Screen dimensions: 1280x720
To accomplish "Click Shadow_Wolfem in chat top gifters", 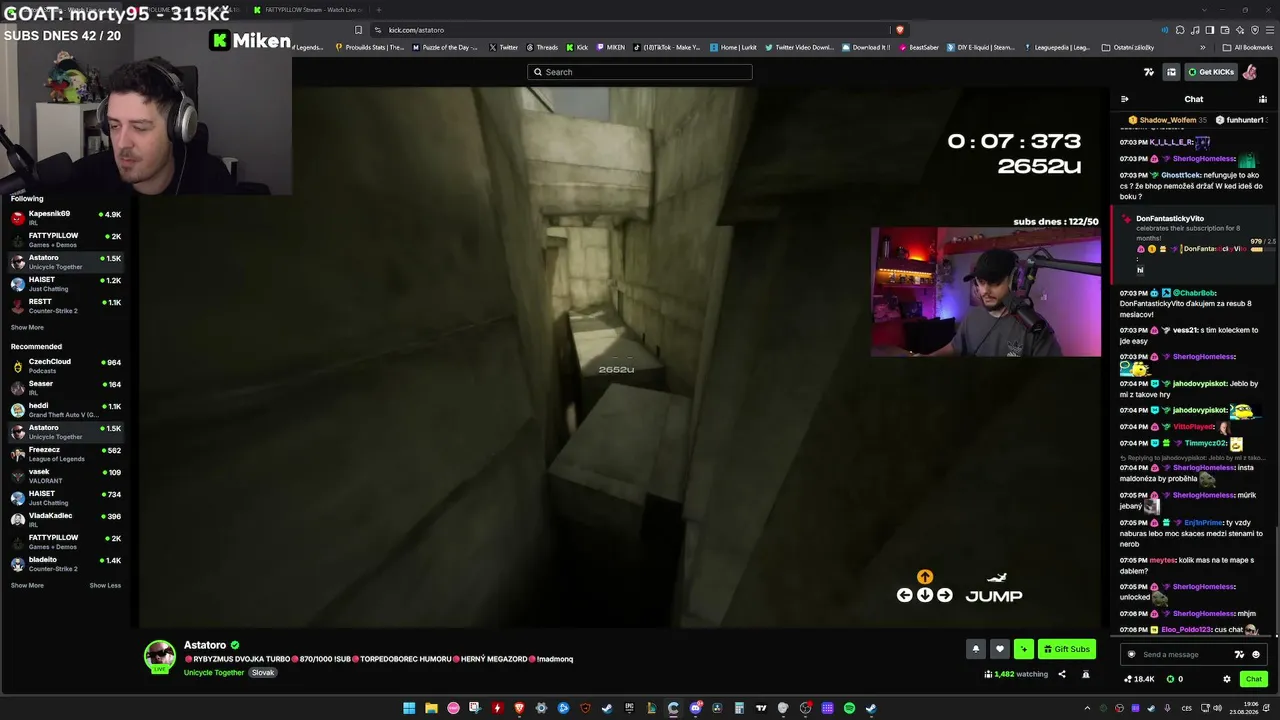I will tap(1166, 120).
